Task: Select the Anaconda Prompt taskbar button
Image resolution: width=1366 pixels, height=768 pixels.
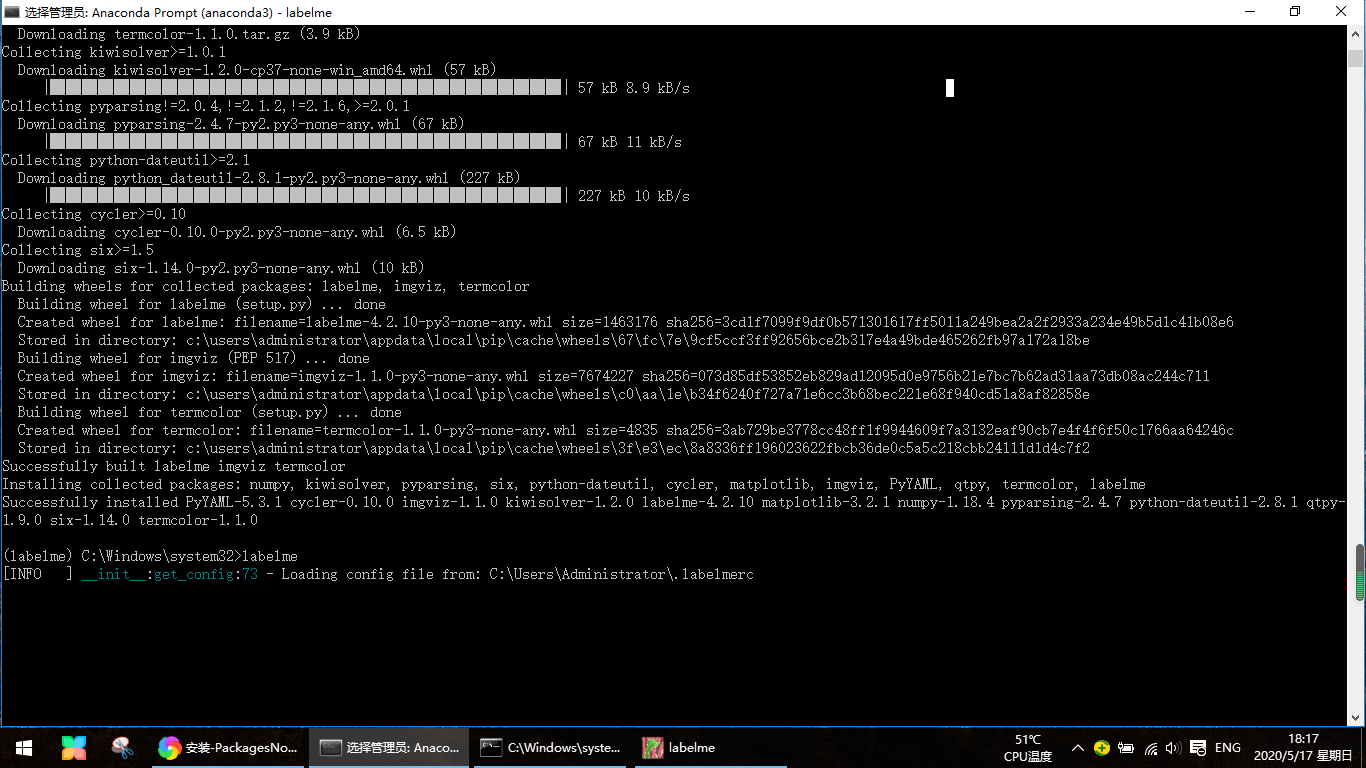Action: point(389,748)
